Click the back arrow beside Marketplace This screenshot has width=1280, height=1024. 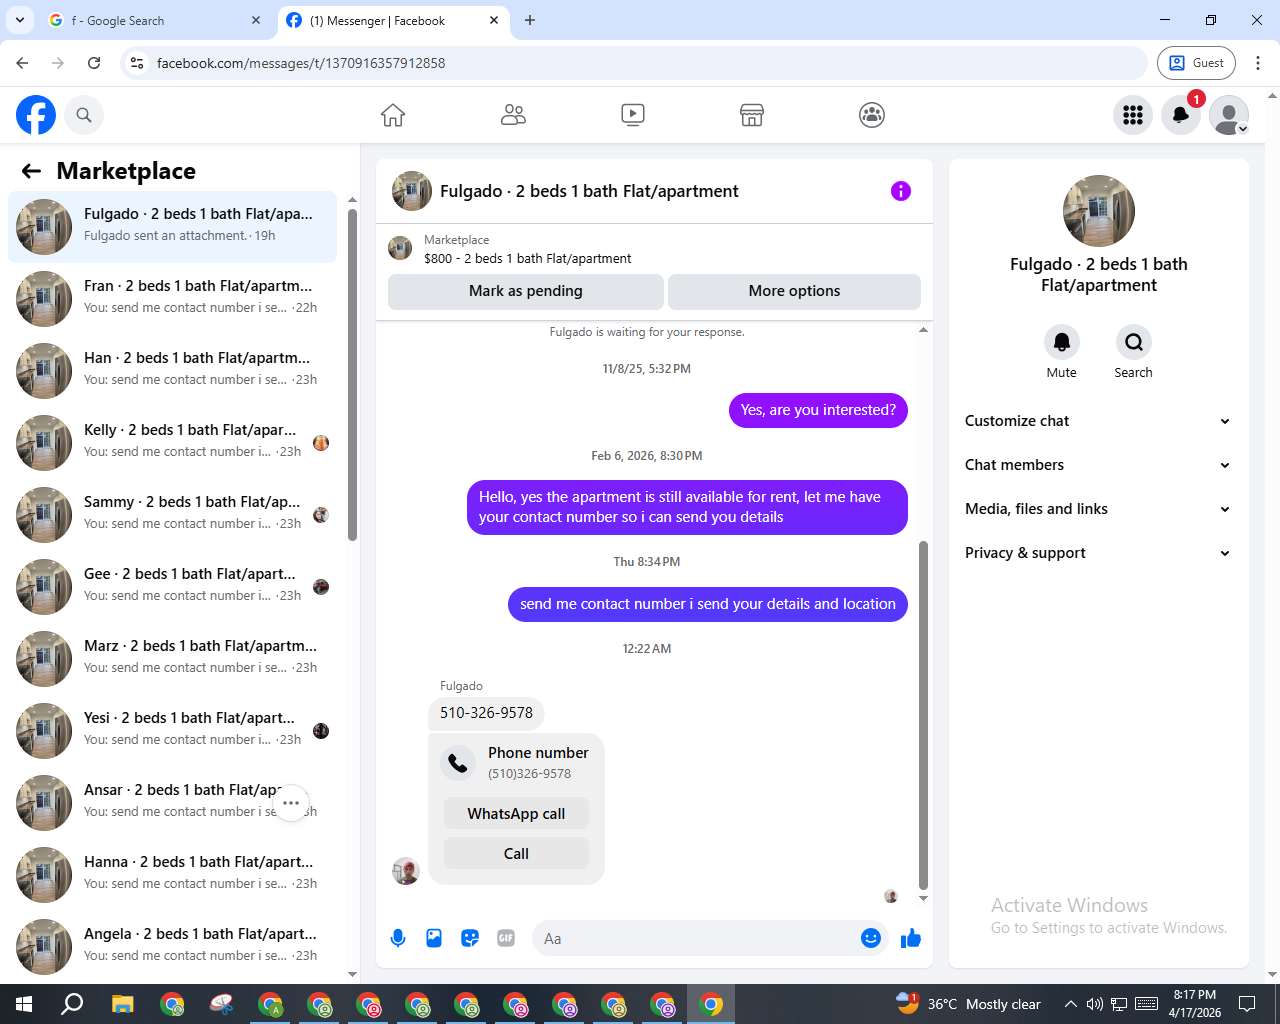31,171
